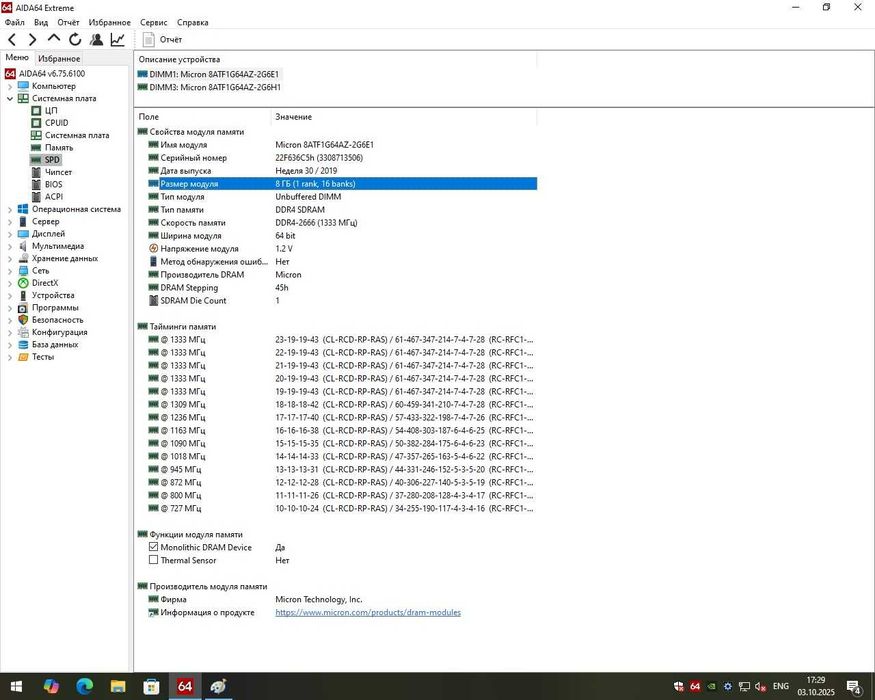Expand the Операционная система node
875x700 pixels.
tap(9, 210)
